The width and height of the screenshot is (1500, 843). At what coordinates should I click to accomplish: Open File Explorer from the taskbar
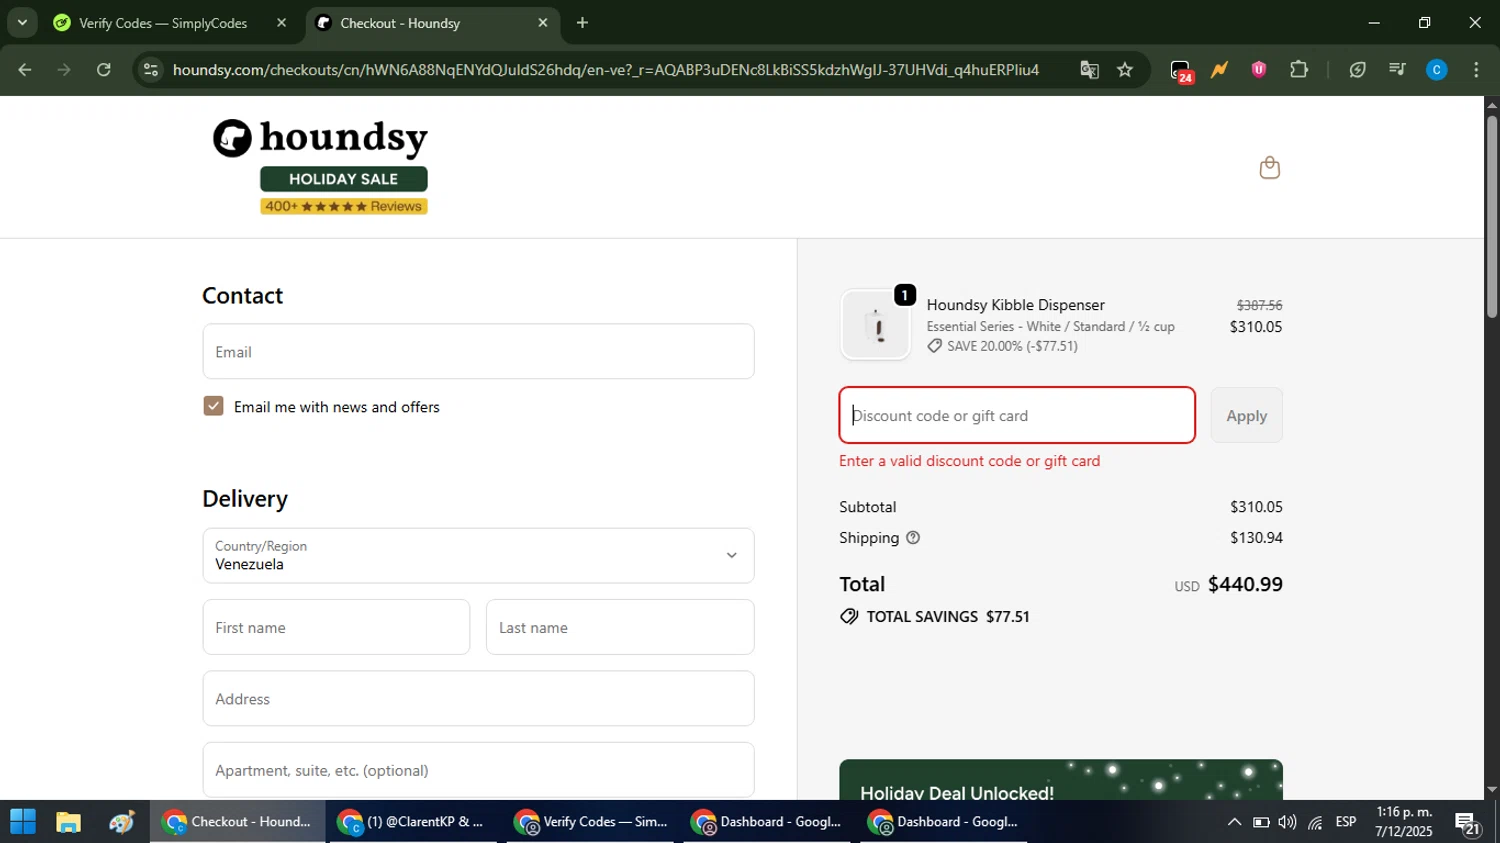pos(68,822)
